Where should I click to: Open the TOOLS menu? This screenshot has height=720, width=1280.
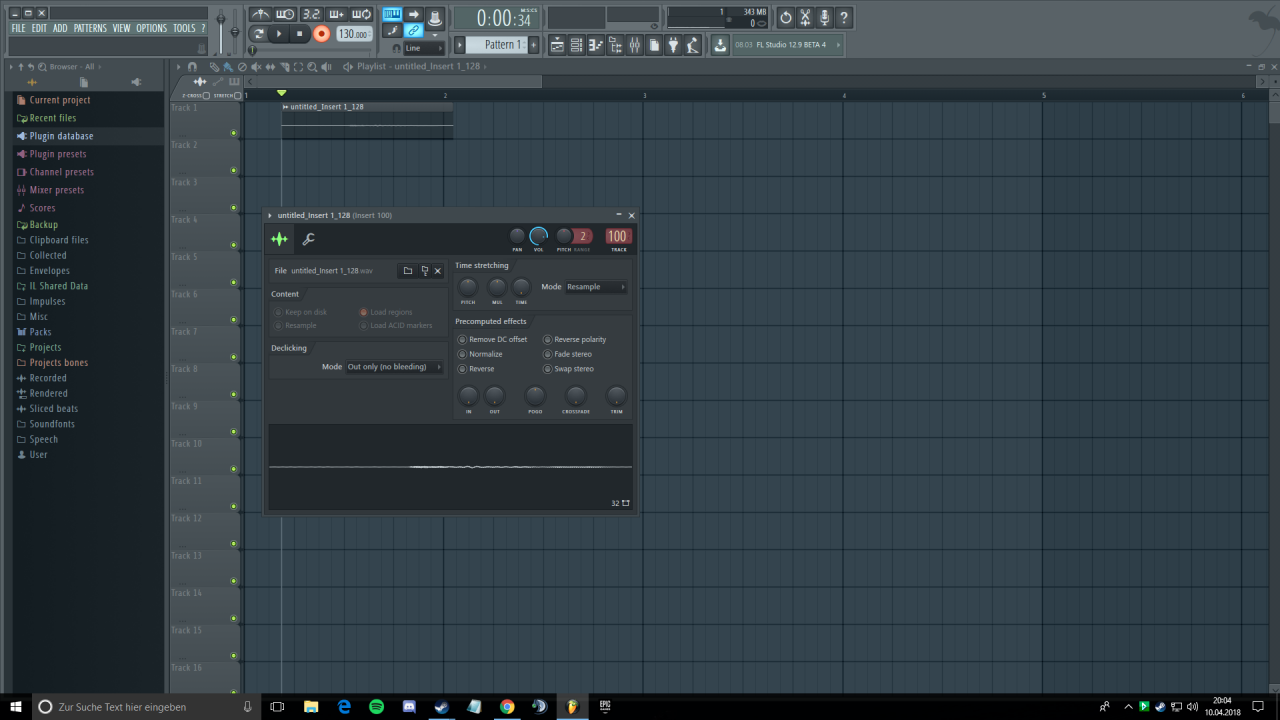[184, 28]
